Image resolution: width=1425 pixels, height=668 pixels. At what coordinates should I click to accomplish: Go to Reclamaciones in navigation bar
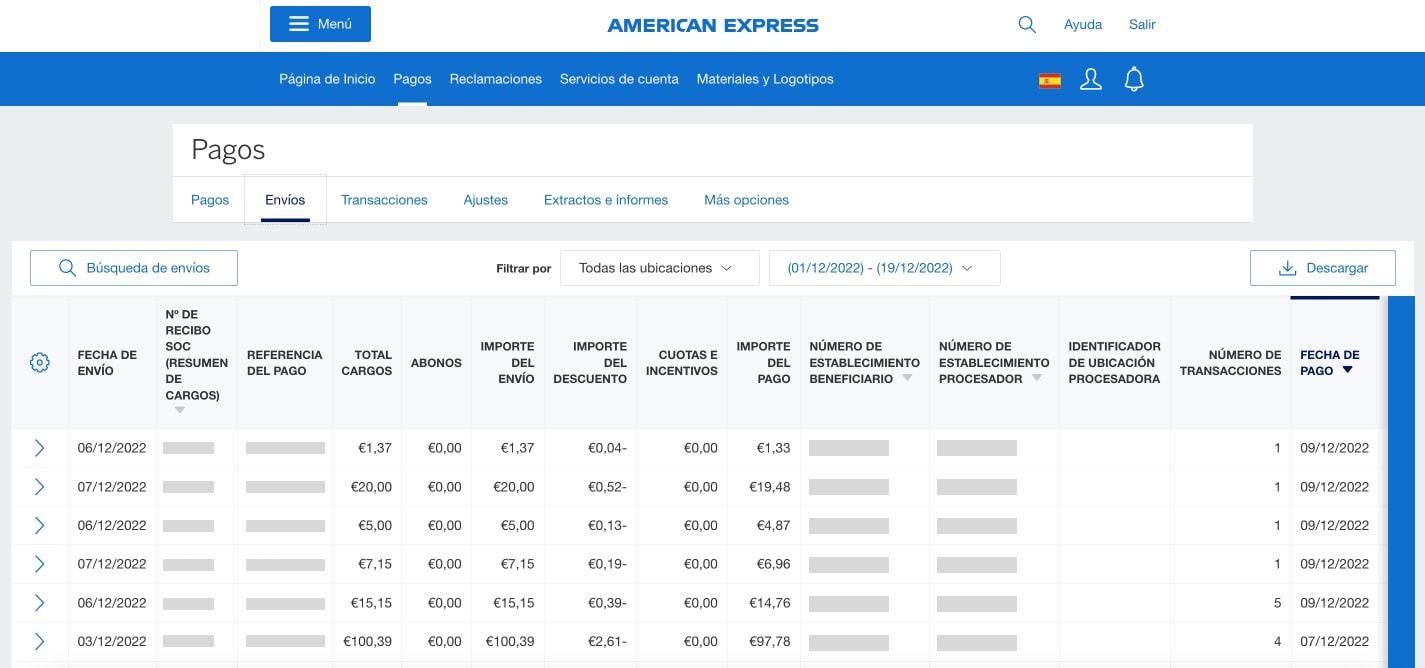click(x=495, y=79)
